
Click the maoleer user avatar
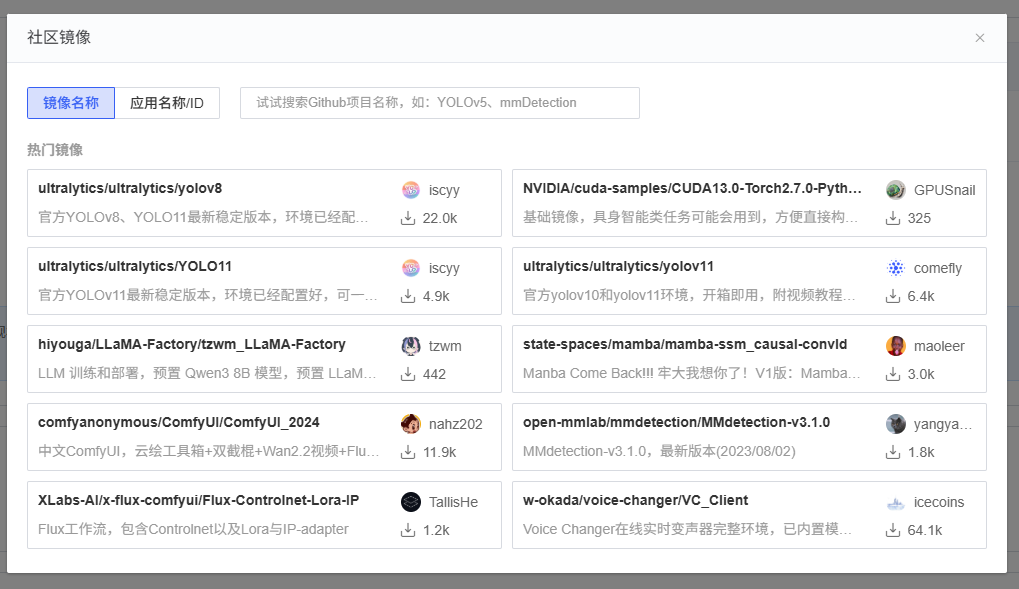(896, 346)
